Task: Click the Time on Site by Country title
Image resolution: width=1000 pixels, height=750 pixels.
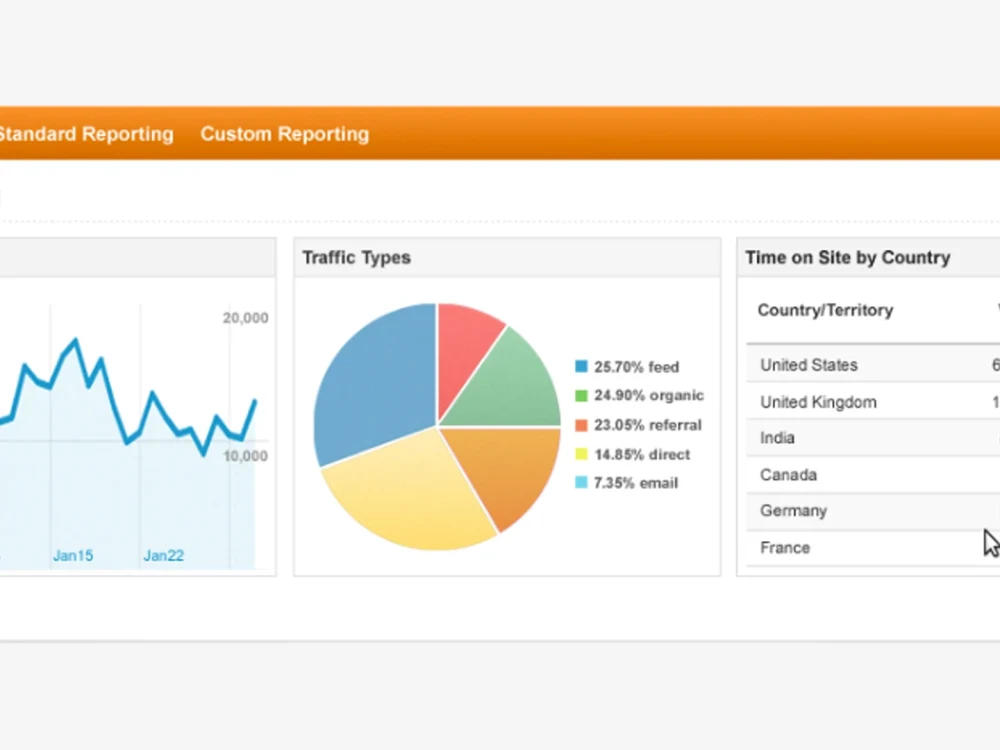Action: [848, 258]
